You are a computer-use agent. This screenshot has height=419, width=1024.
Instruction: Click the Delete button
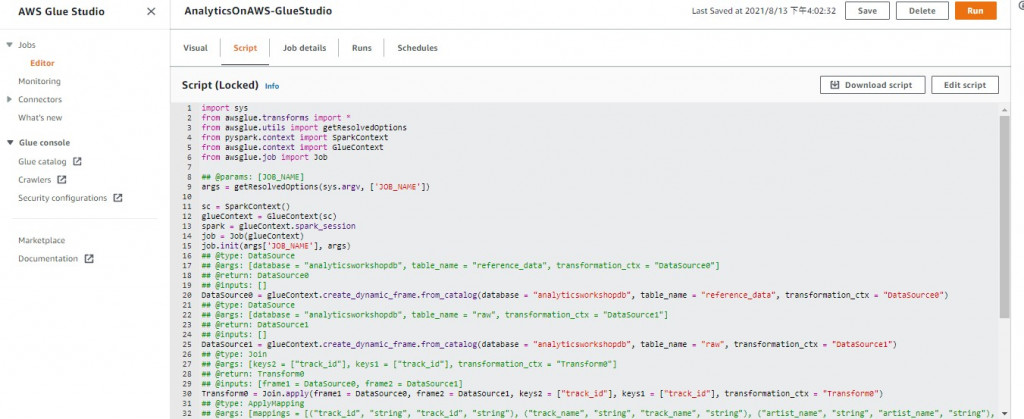click(x=922, y=10)
